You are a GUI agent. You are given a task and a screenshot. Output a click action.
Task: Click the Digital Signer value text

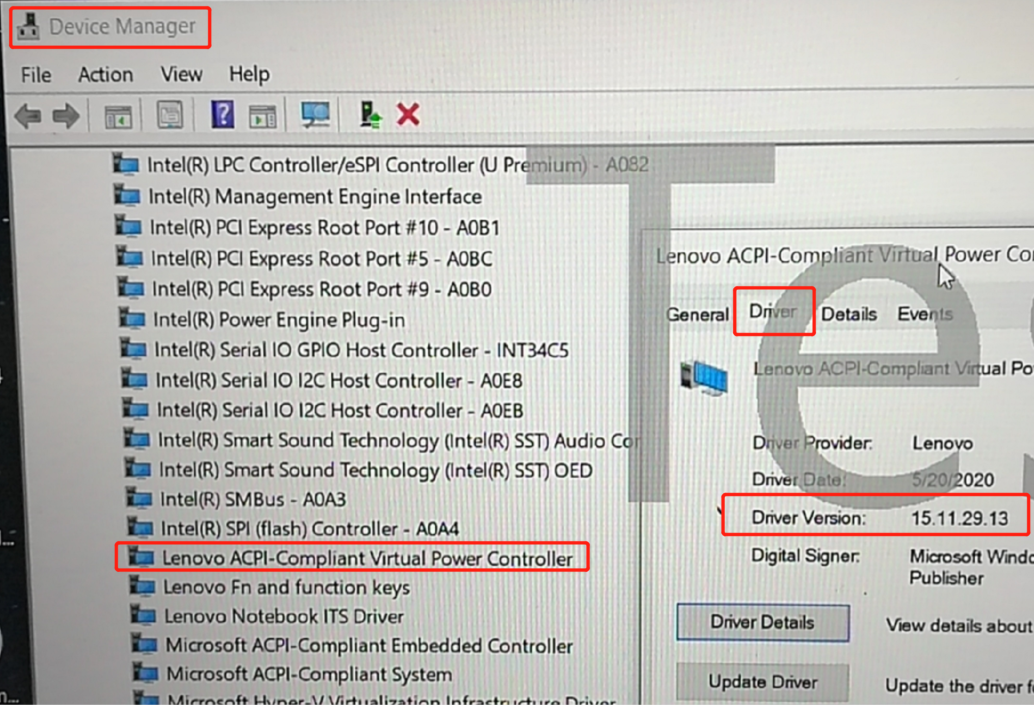point(971,567)
